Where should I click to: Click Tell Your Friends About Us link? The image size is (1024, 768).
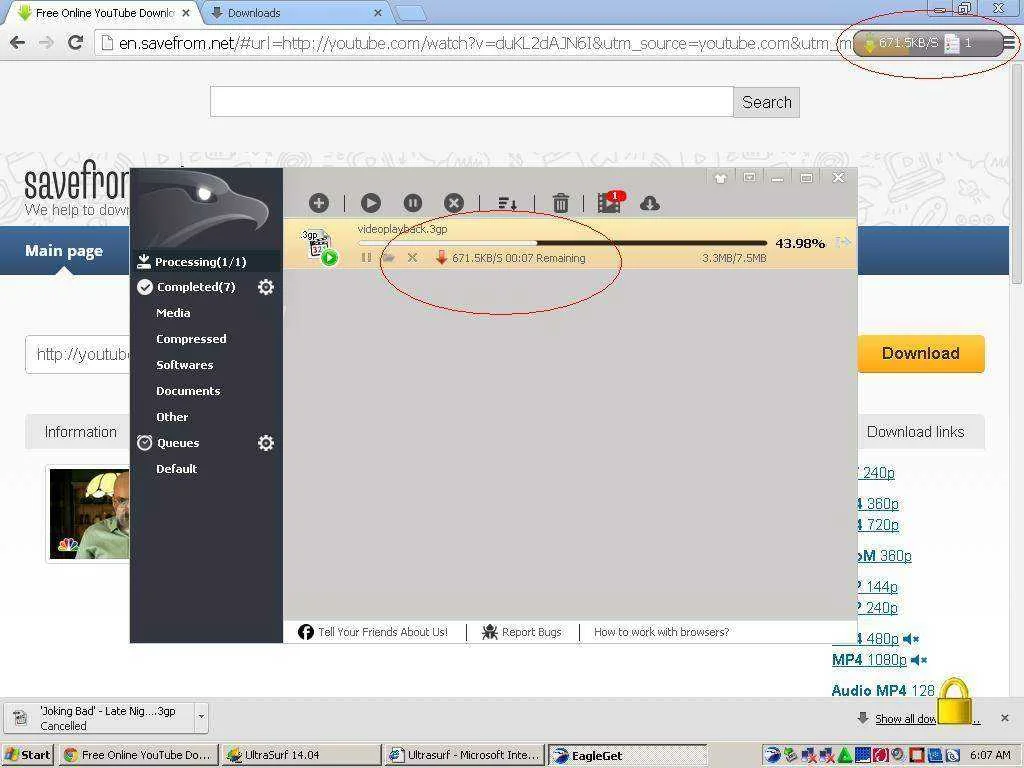tap(383, 632)
